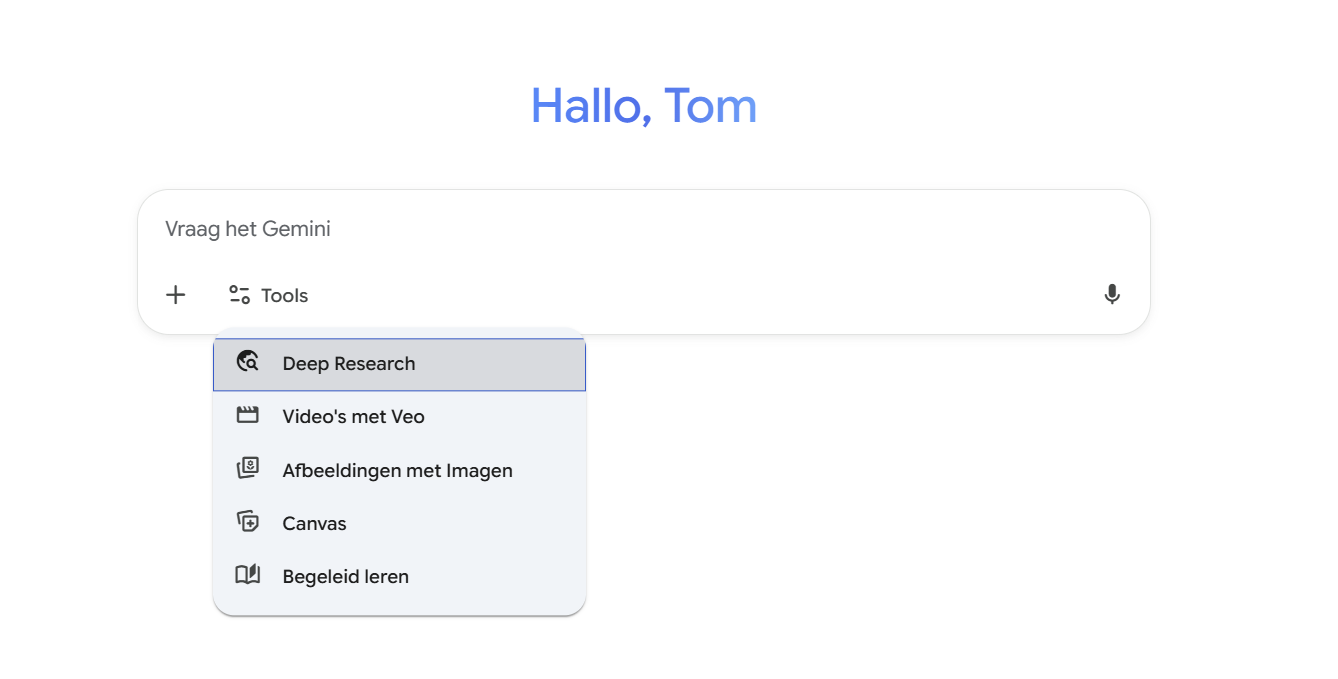The height and width of the screenshot is (679, 1338).
Task: Click the Deep Research globe-search icon
Action: (x=247, y=363)
